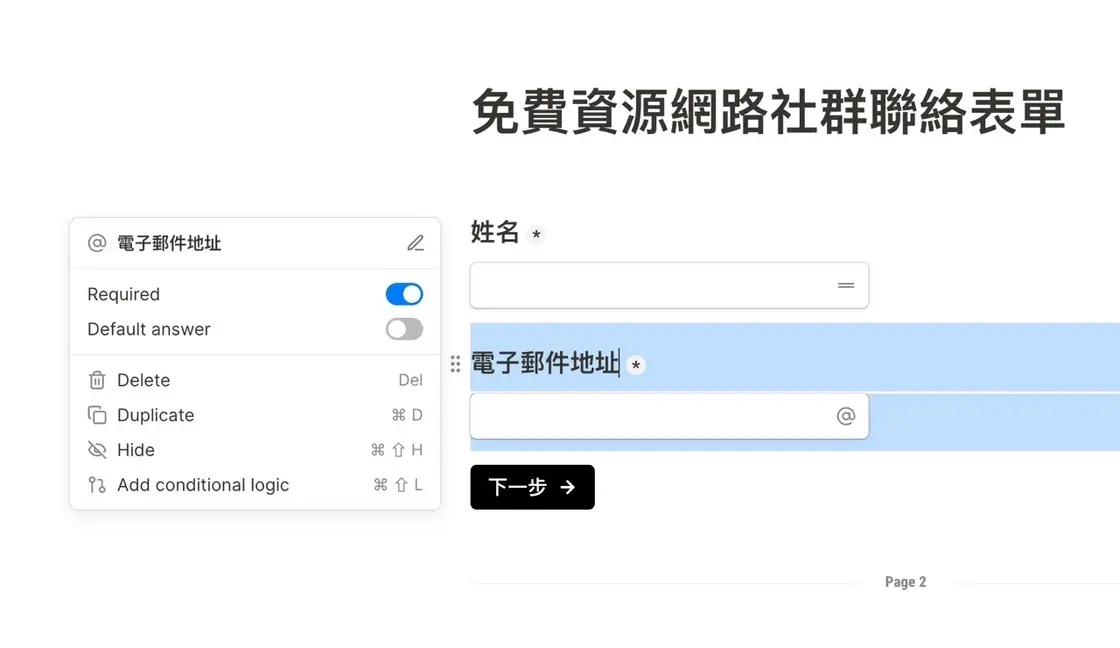Click the short-text icon in 姓名 field

coord(846,286)
